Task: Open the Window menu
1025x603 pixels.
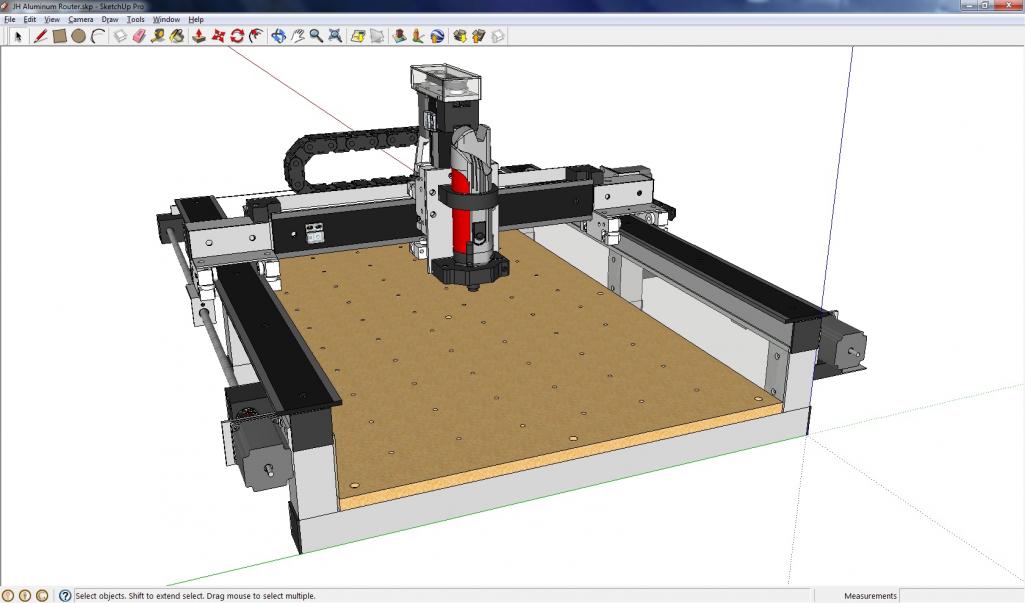Action: (x=166, y=19)
